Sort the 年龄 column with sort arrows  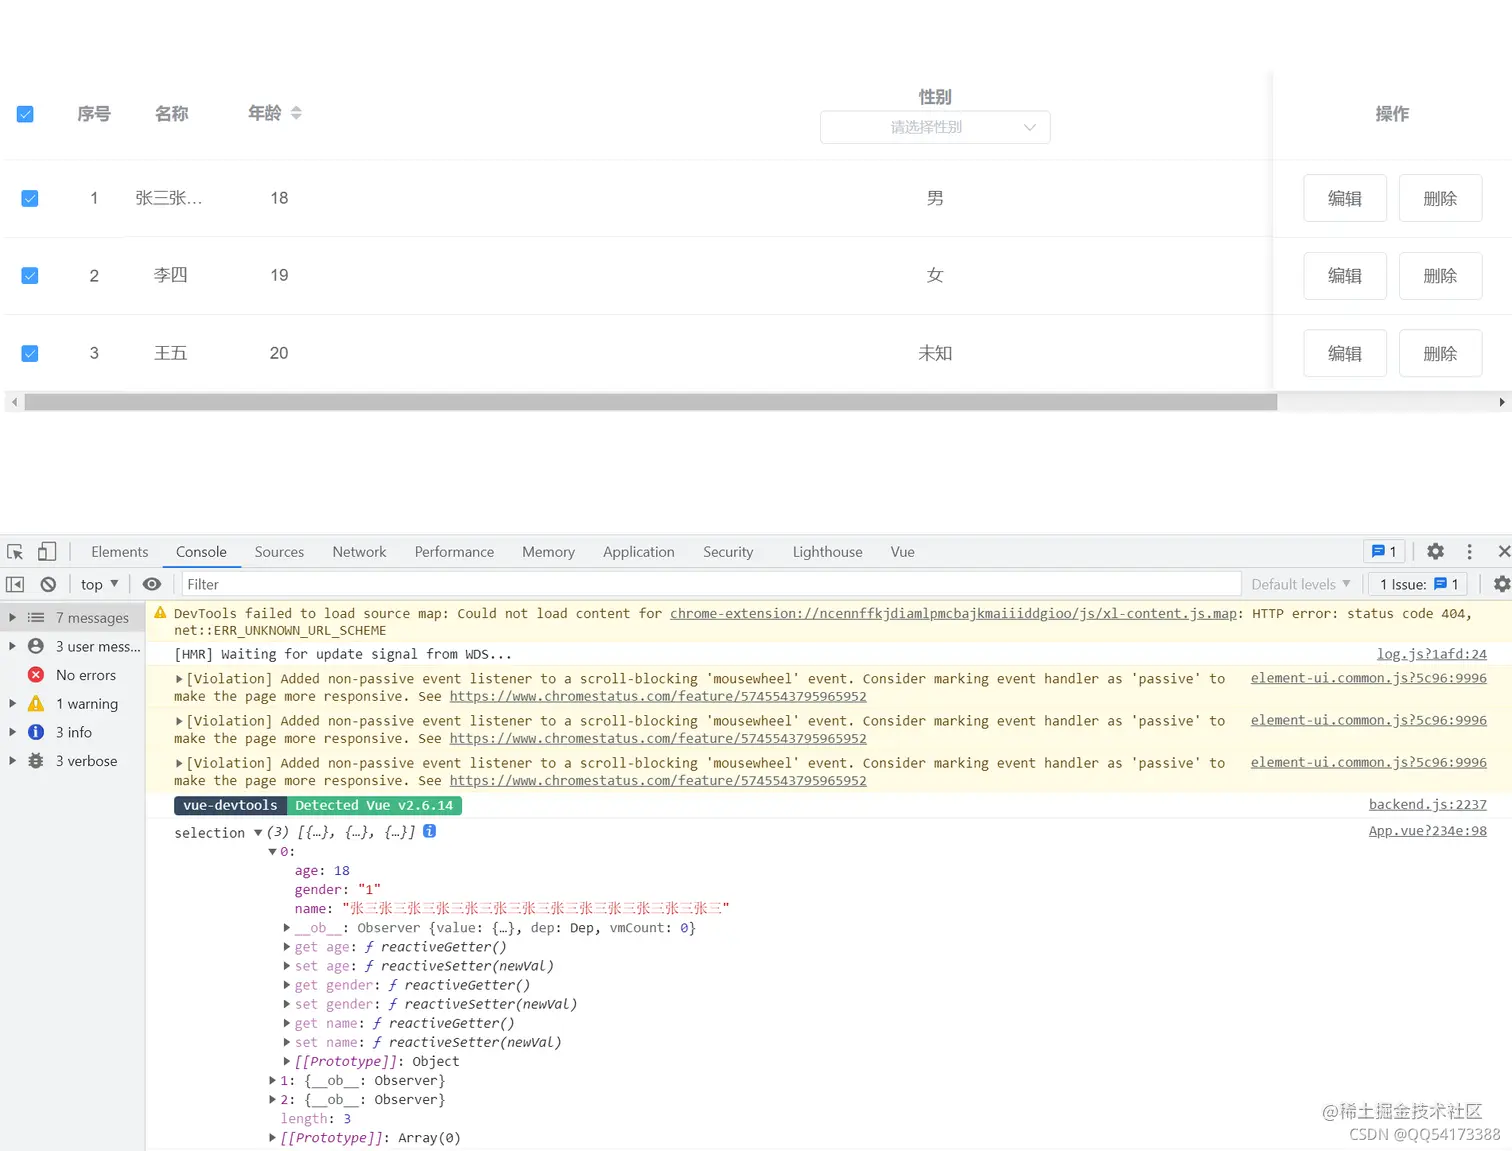296,113
